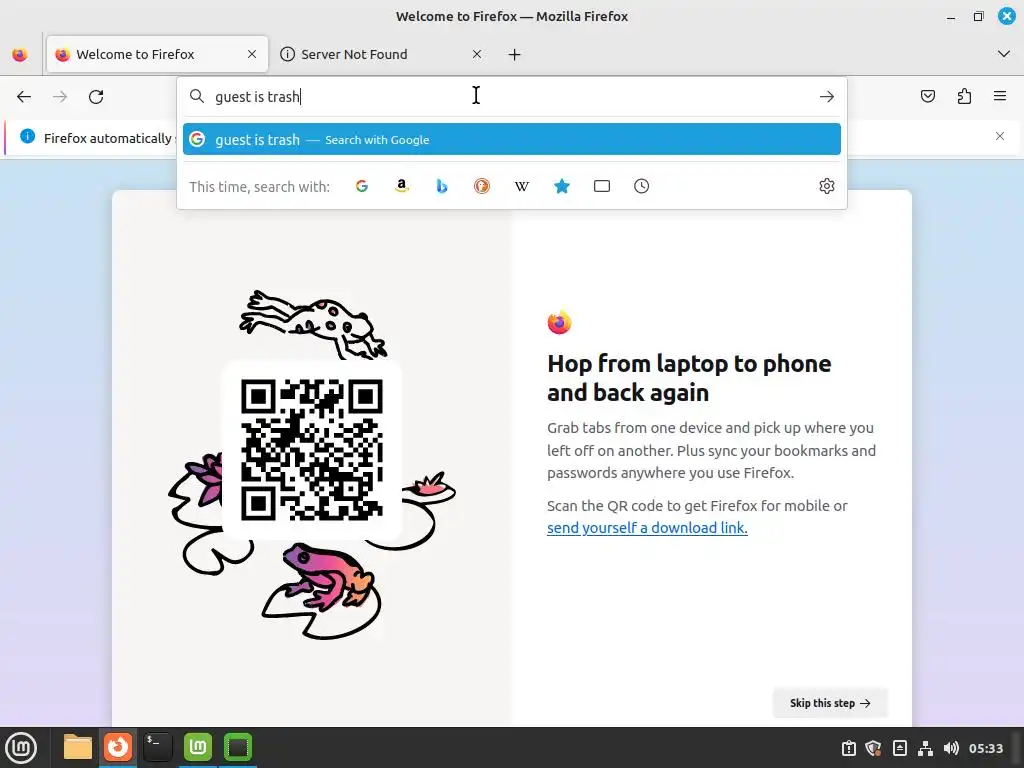The width and height of the screenshot is (1024, 768).
Task: Dismiss the Firefox automatically notification bar
Action: point(1000,136)
